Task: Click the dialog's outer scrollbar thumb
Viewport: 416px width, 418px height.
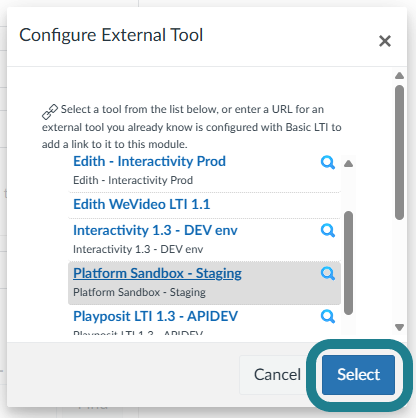Action: point(399,152)
